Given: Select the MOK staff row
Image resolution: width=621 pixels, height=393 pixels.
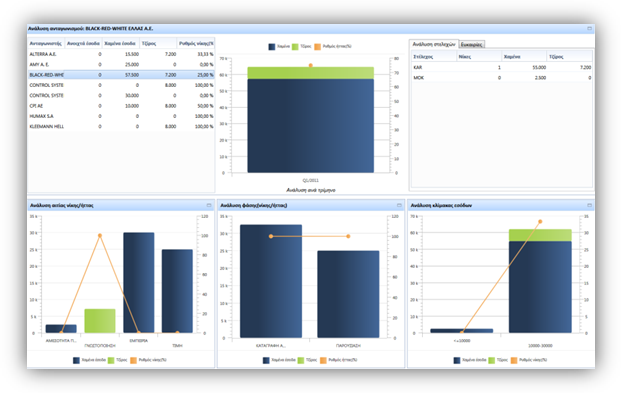Looking at the screenshot, I should pos(502,78).
